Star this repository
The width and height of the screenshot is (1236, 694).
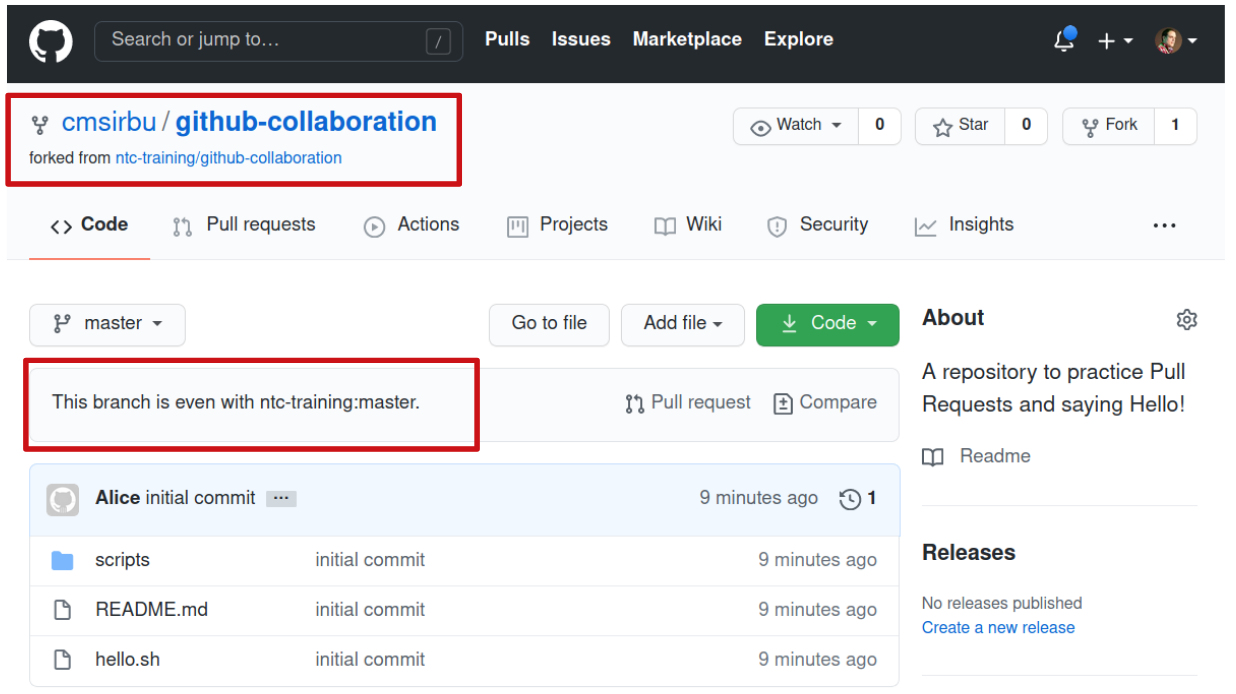pos(960,126)
